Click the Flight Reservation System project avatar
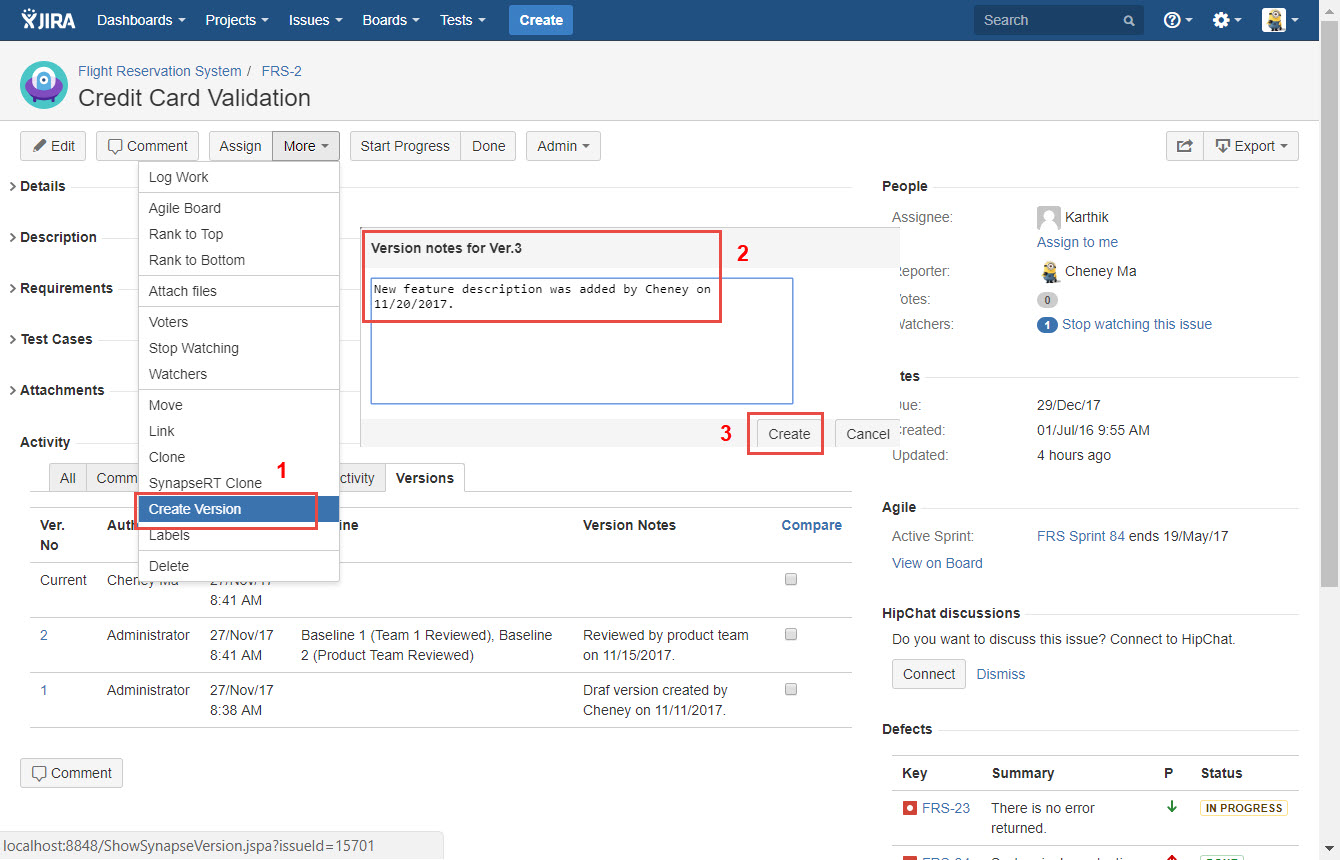The height and width of the screenshot is (860, 1340). 44,85
